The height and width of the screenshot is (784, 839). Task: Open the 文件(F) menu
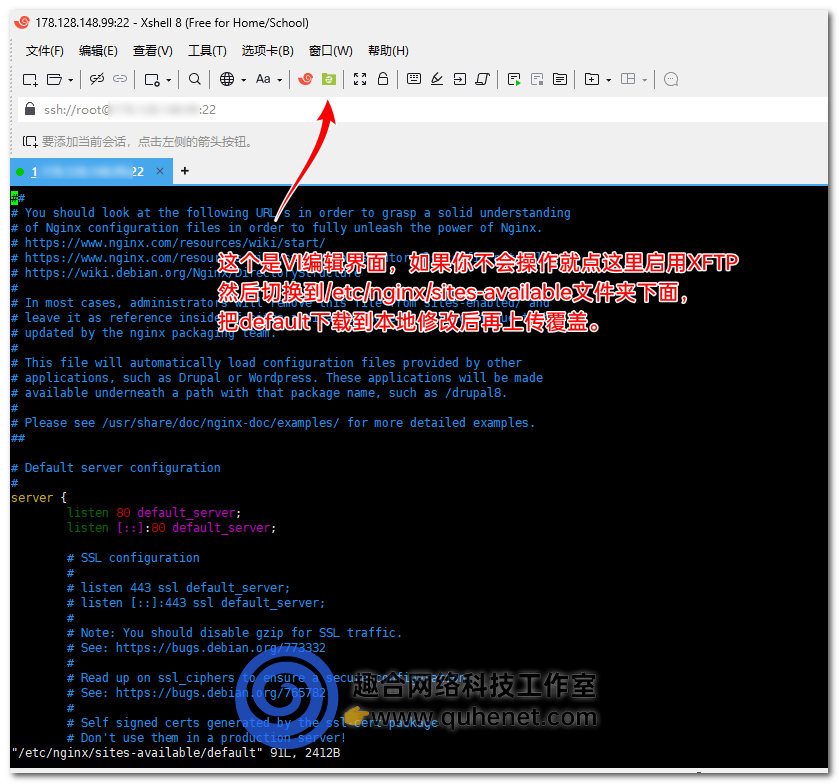45,51
